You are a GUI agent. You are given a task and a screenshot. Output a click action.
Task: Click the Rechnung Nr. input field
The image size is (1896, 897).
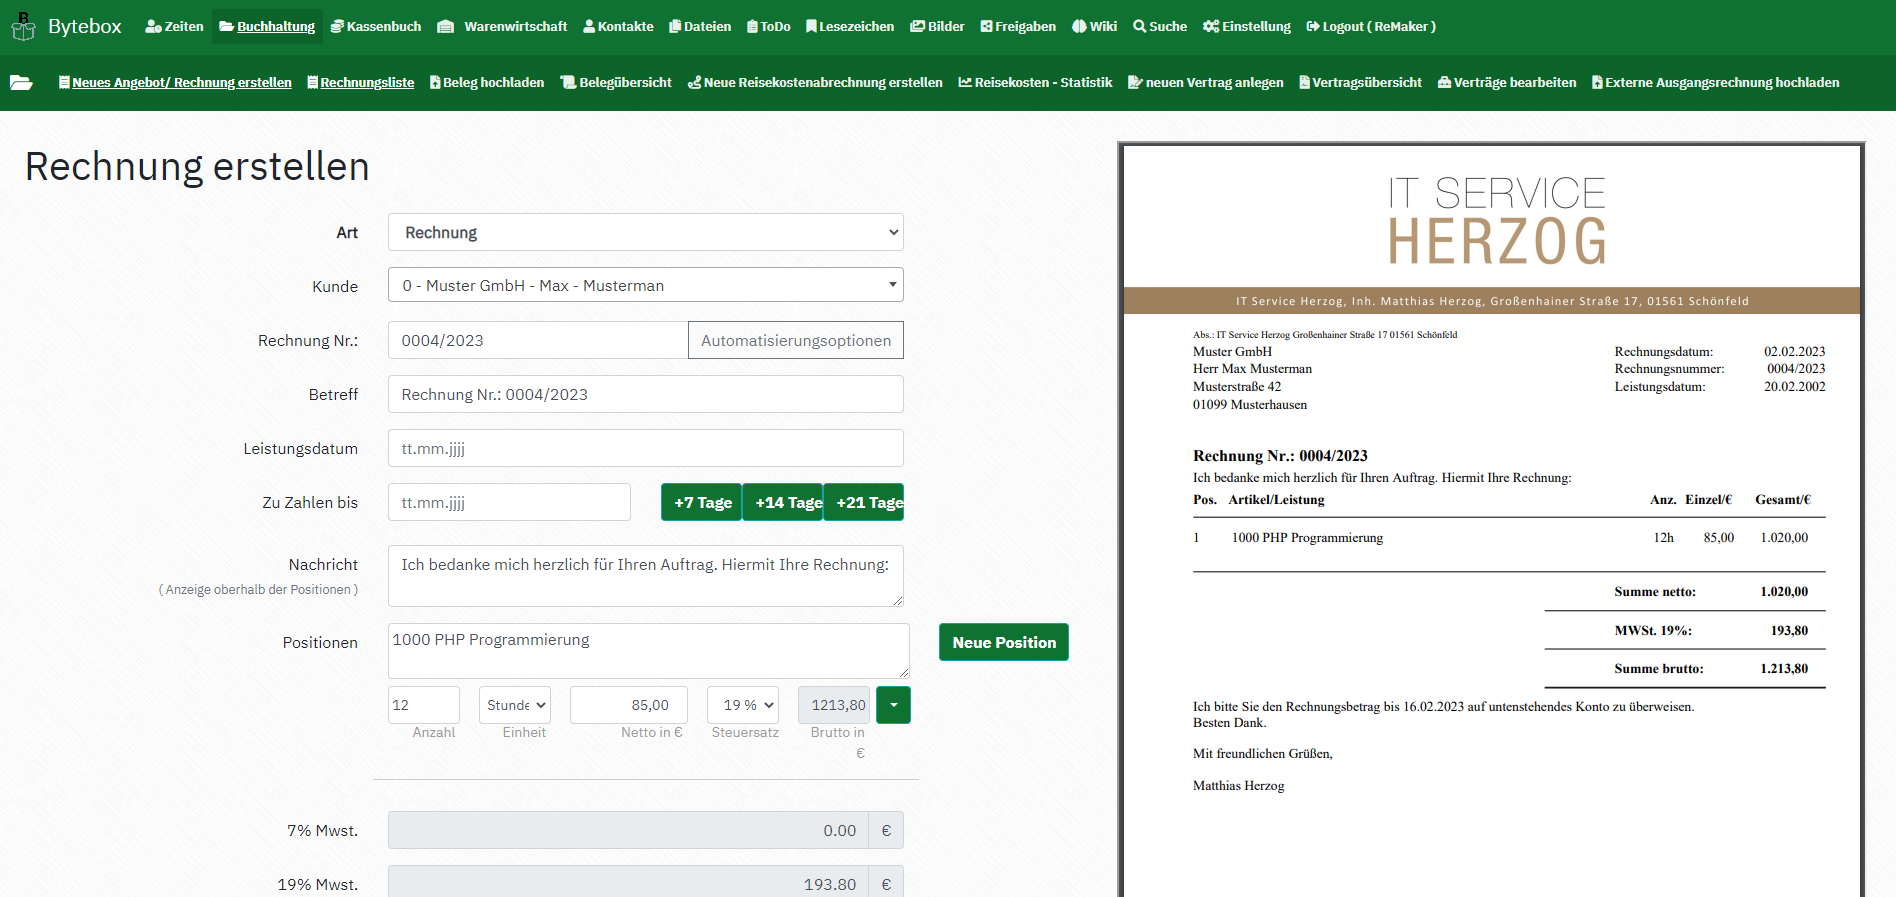tap(538, 340)
